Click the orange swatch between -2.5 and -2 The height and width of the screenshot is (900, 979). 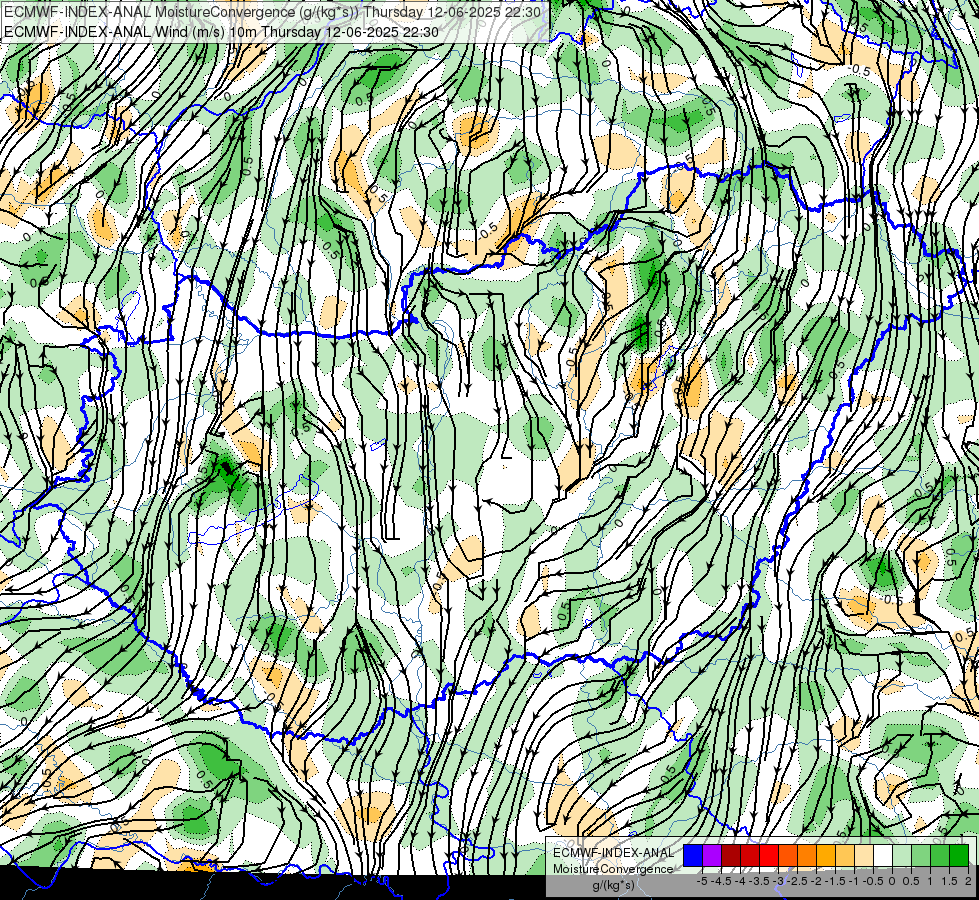pyautogui.click(x=807, y=856)
